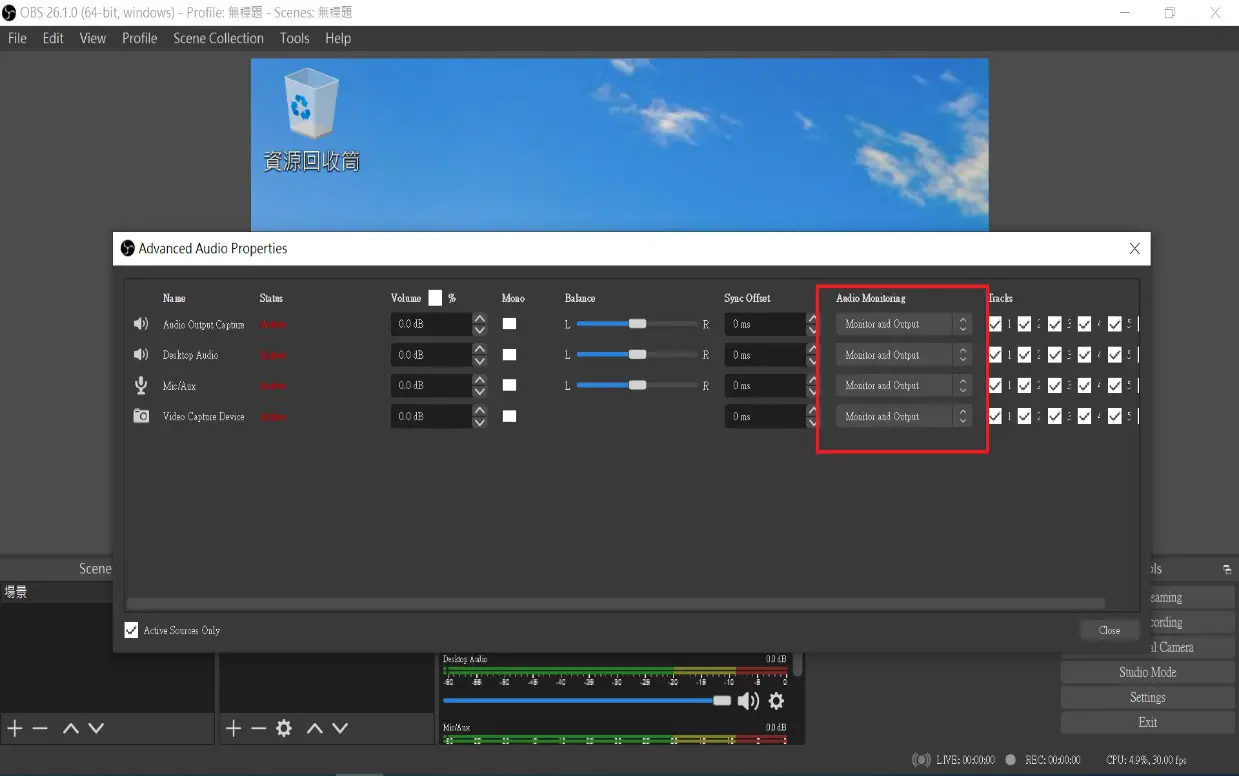Click the Sync Offset field for Mic/Aux

763,385
